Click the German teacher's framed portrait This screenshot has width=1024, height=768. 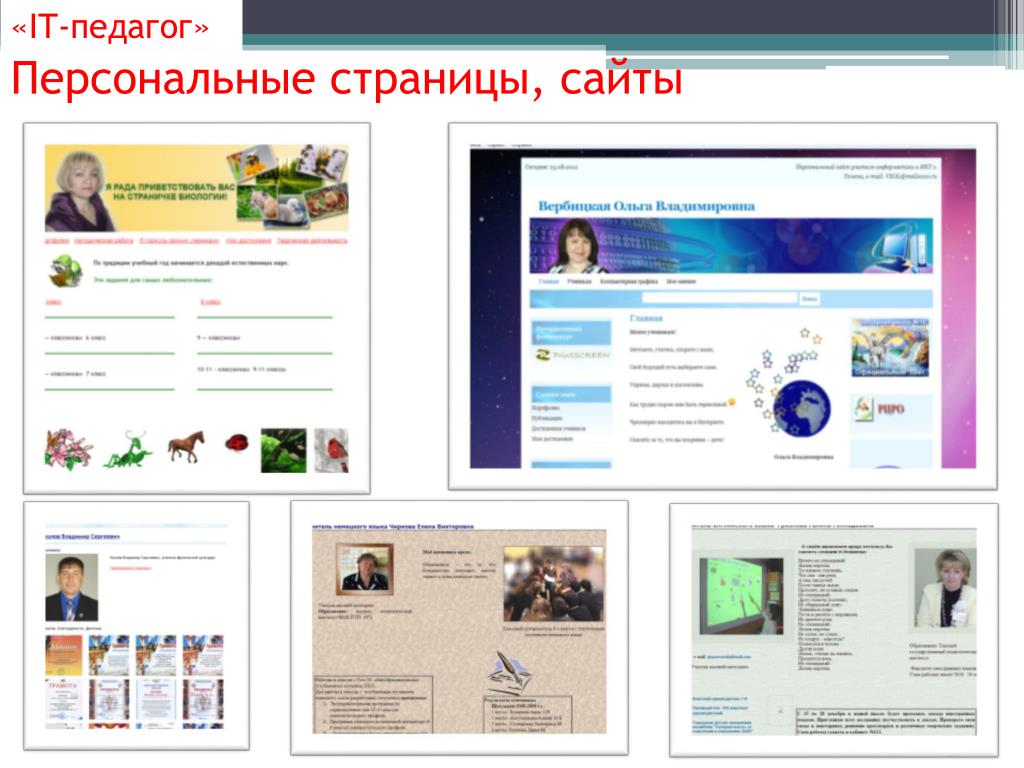364,569
